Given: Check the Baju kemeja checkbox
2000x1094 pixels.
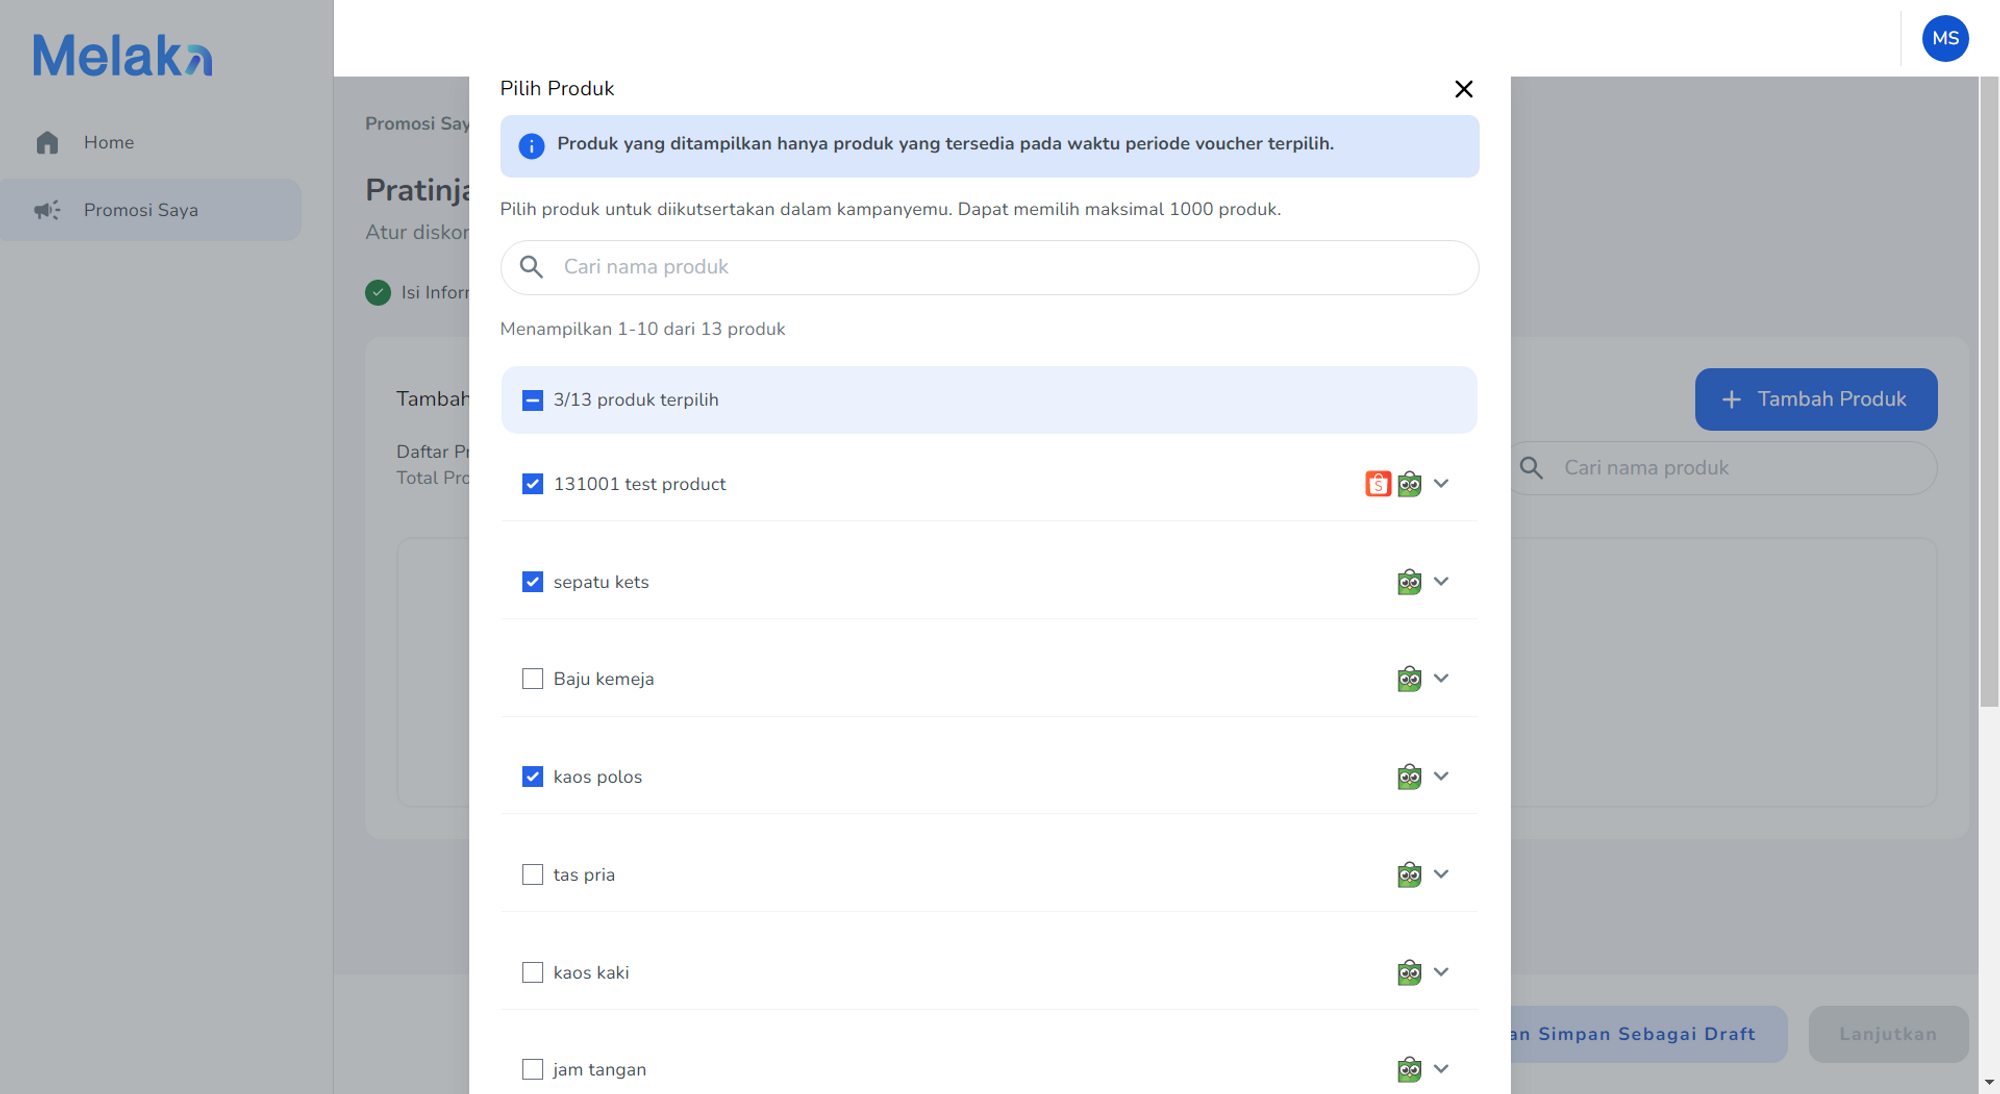Looking at the screenshot, I should click(x=532, y=679).
